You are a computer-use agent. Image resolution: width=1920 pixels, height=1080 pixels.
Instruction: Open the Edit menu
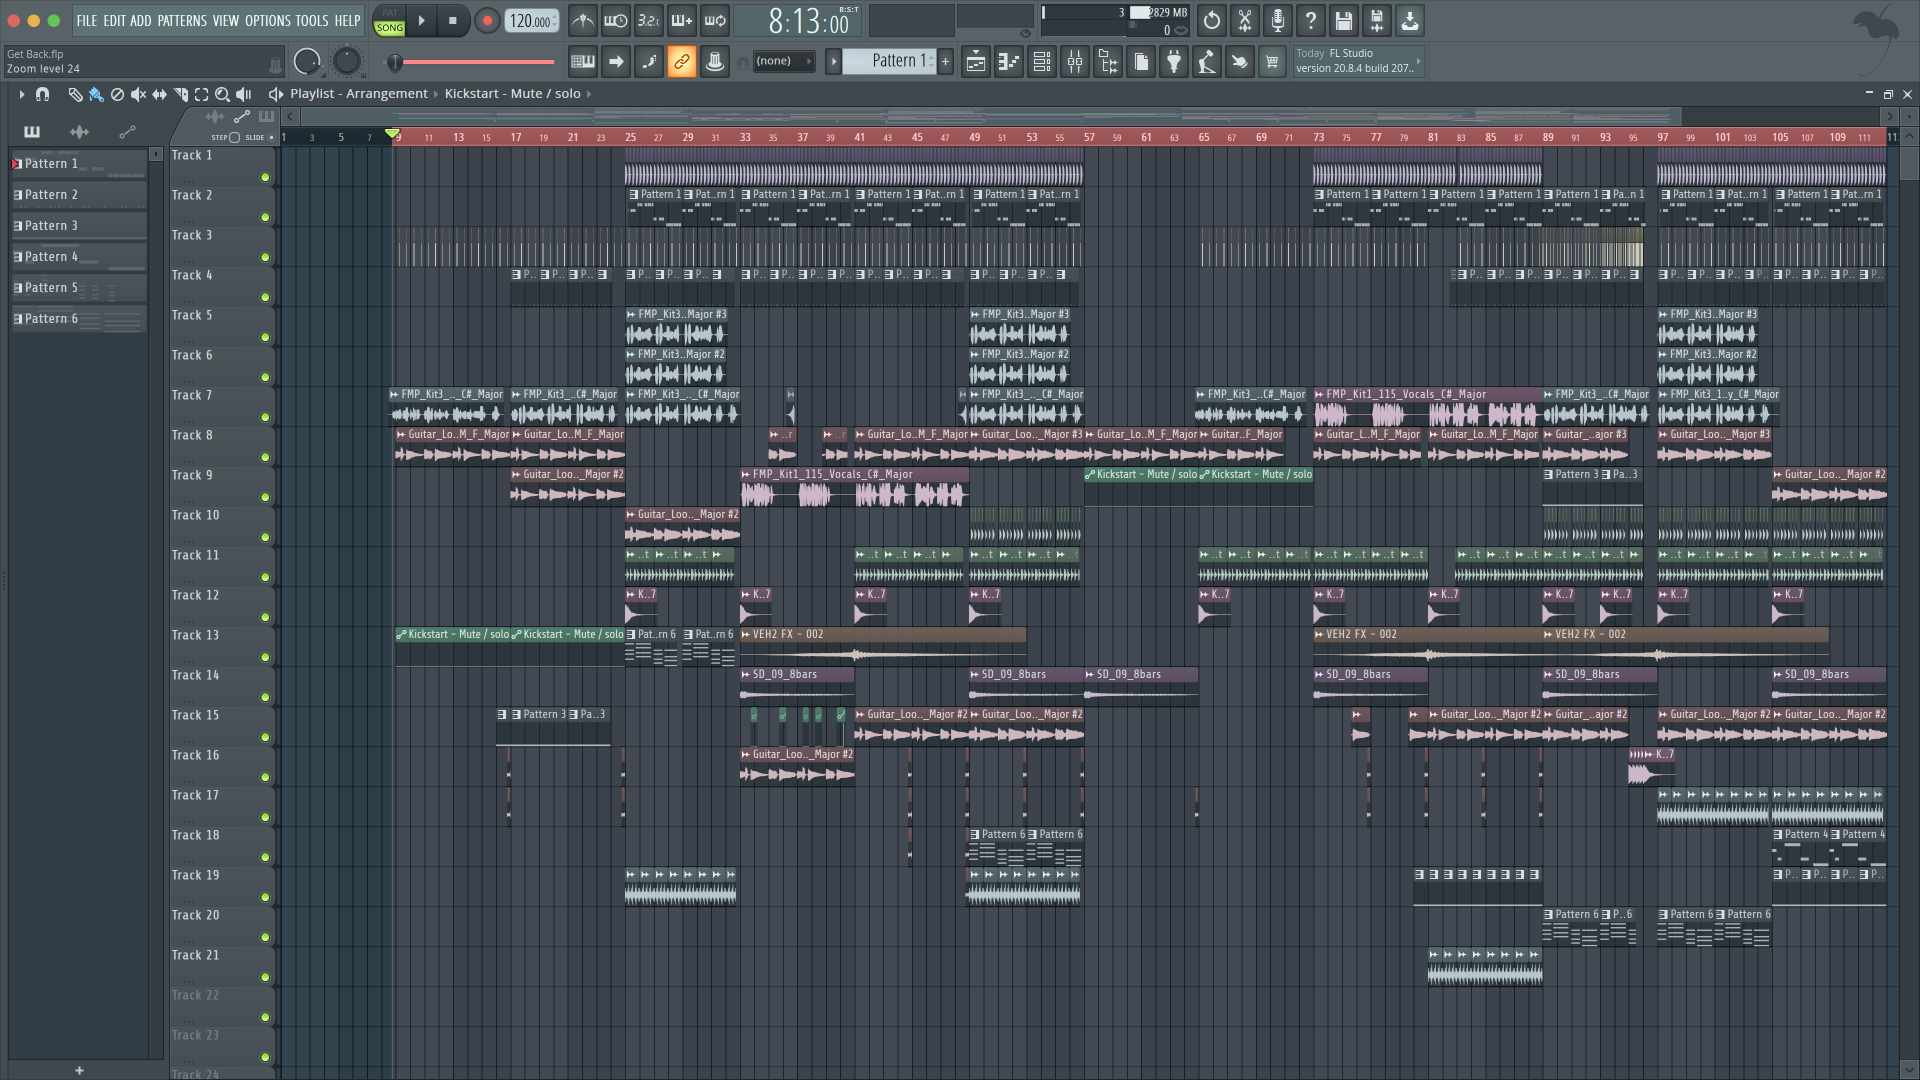[114, 20]
